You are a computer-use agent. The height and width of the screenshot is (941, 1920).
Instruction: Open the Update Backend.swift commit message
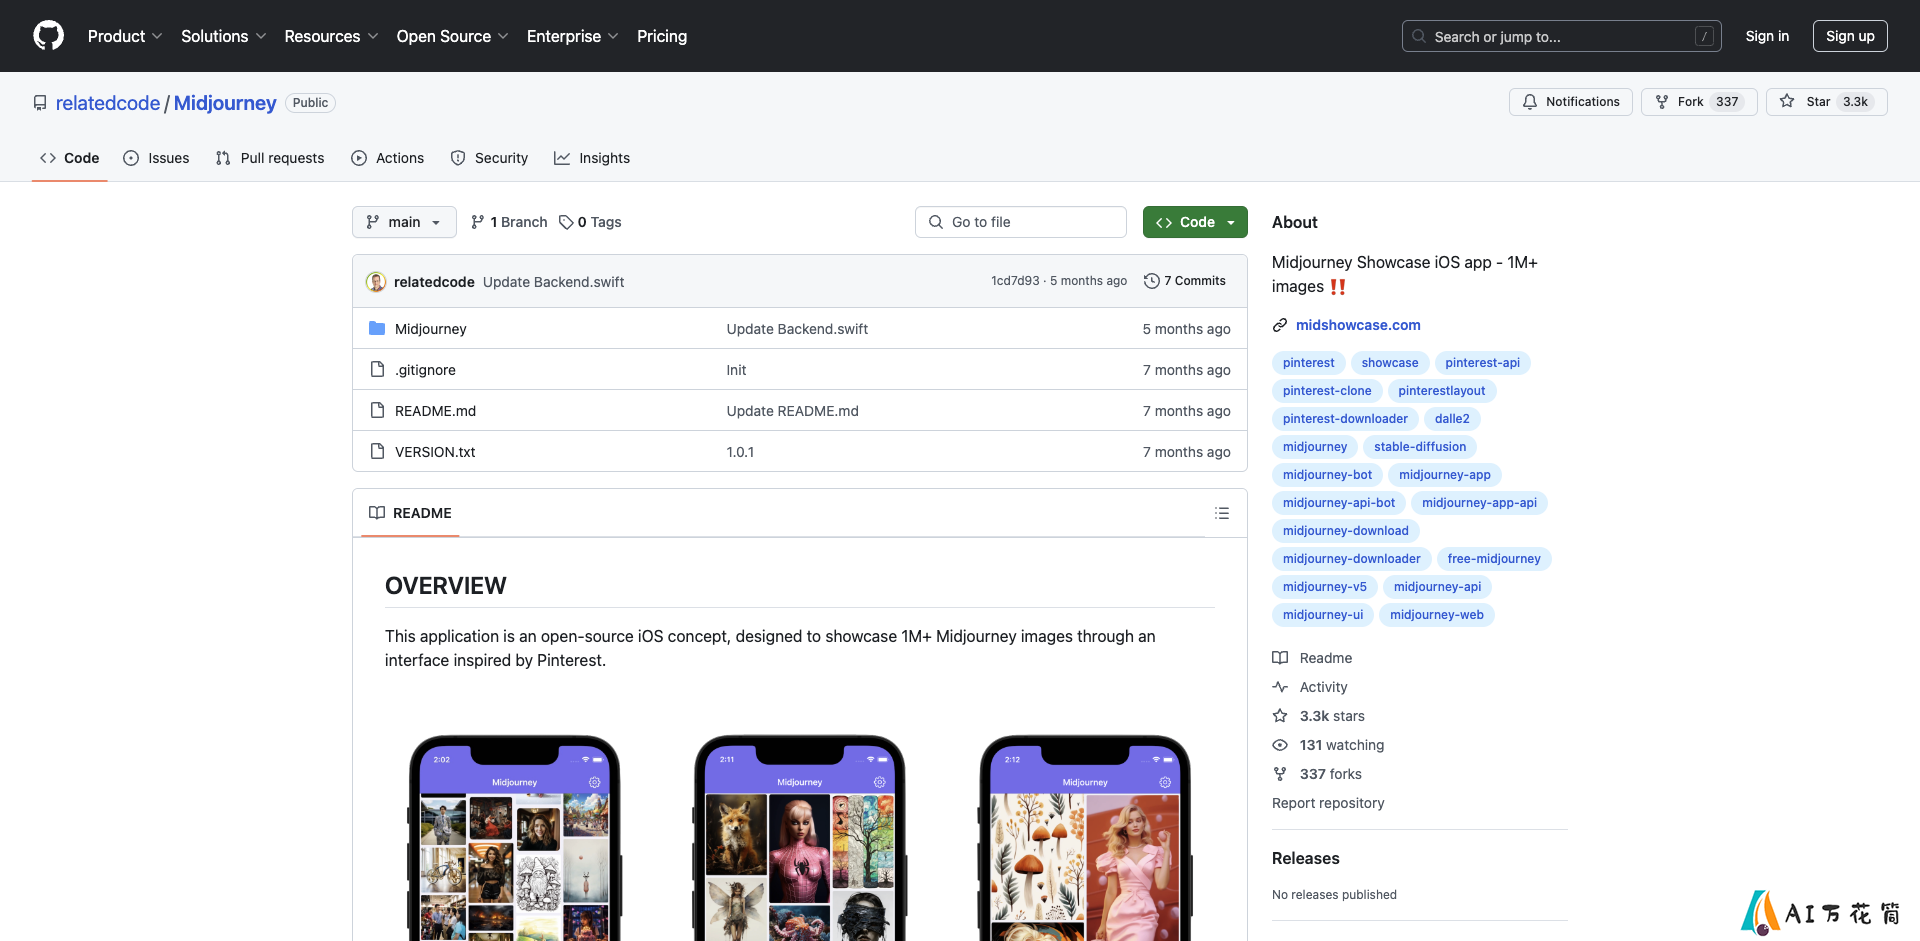[x=553, y=282]
